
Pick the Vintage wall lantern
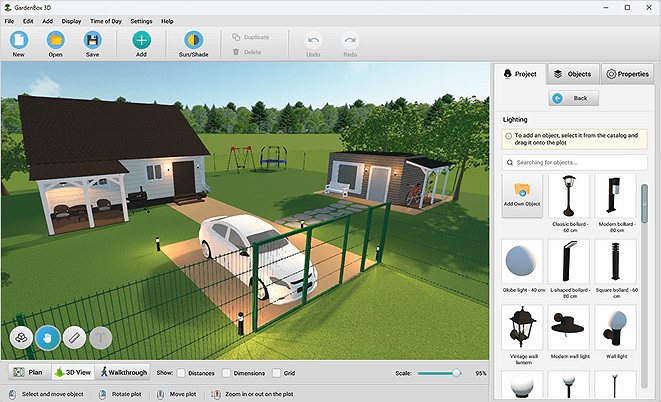(x=522, y=327)
